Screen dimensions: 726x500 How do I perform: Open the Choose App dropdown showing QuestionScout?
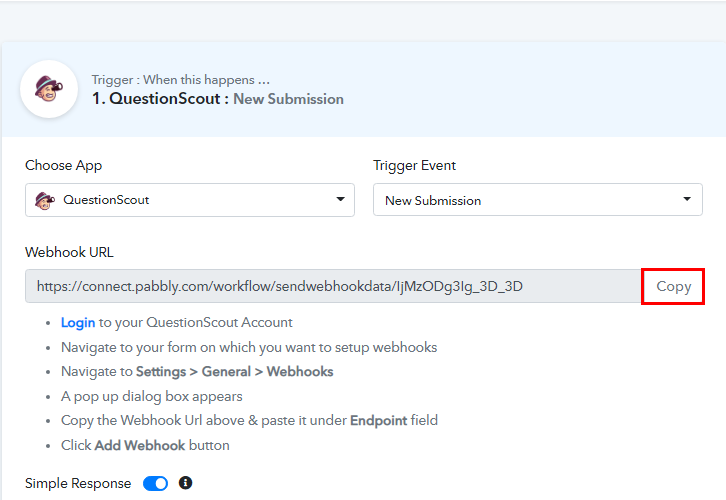[x=190, y=200]
